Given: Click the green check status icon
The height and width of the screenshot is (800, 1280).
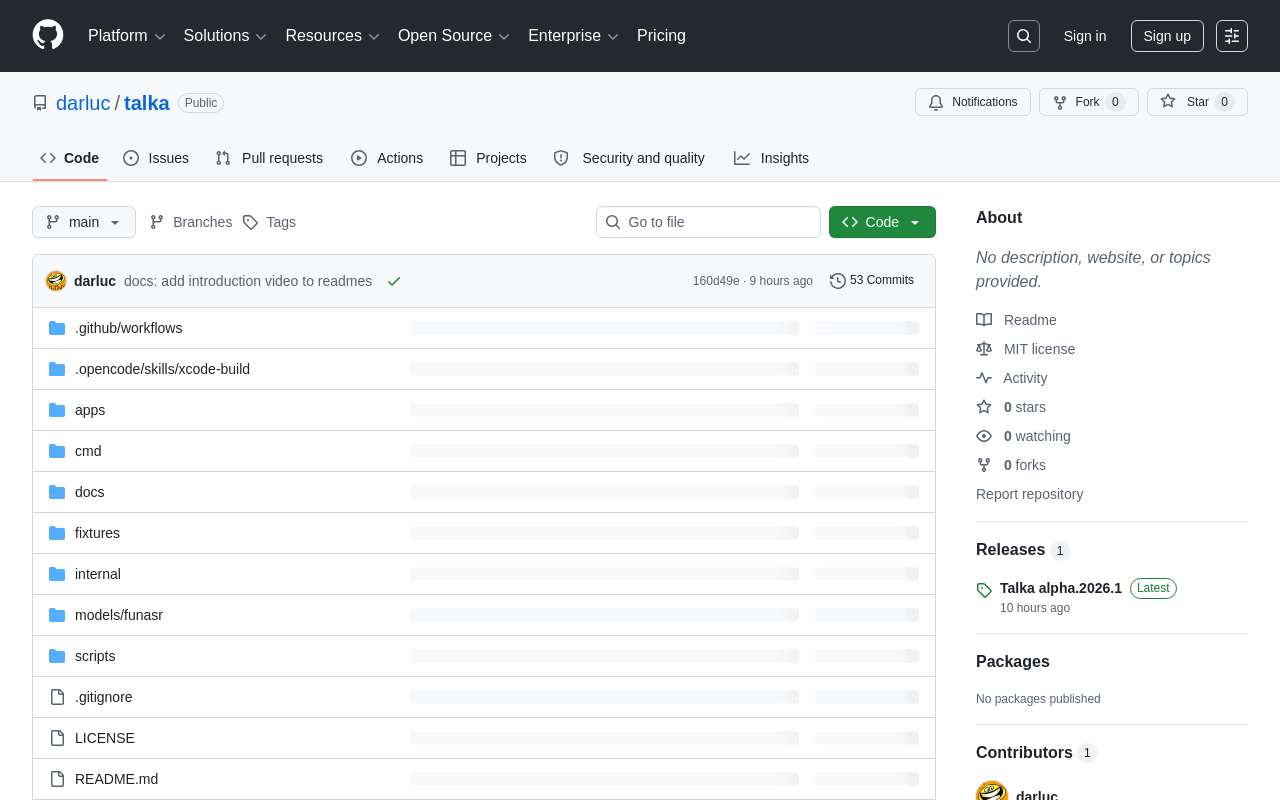Looking at the screenshot, I should click(394, 281).
